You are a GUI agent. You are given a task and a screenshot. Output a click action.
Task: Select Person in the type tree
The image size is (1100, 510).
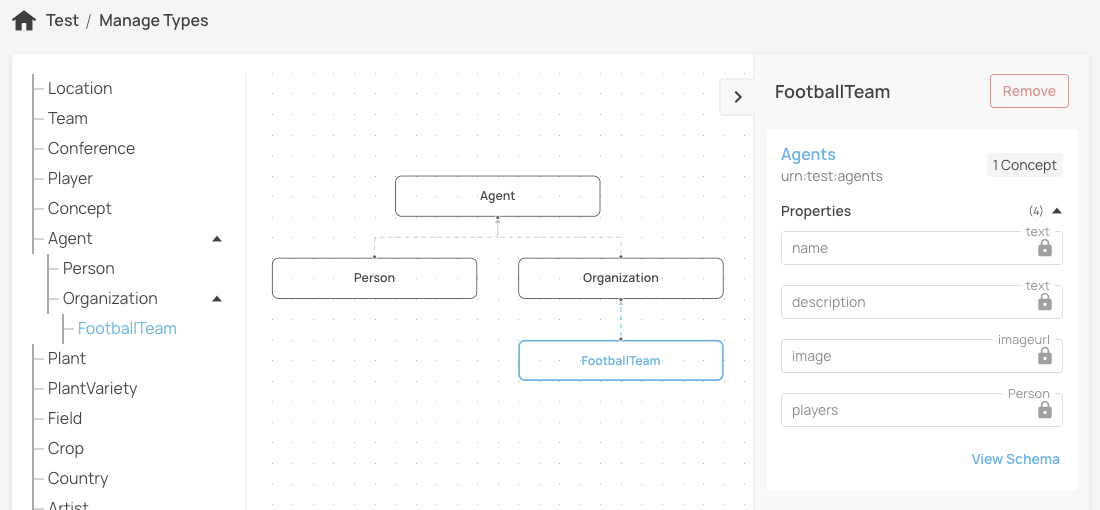(x=88, y=269)
